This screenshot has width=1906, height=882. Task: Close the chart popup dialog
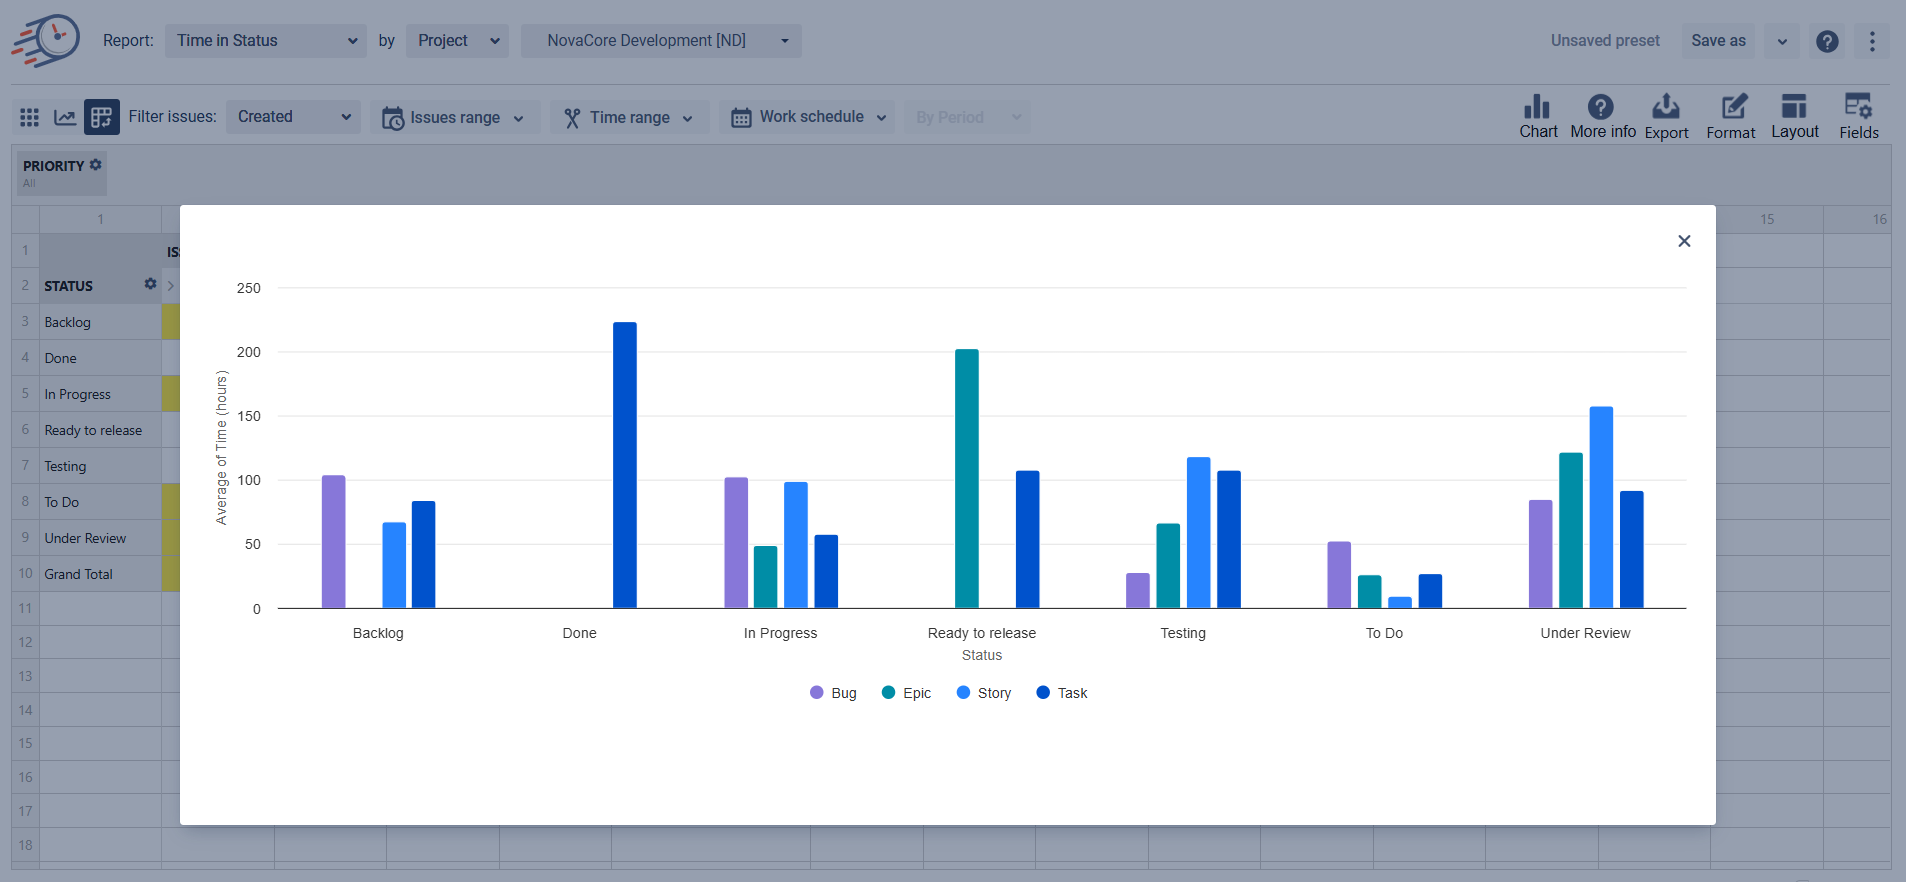1684,241
